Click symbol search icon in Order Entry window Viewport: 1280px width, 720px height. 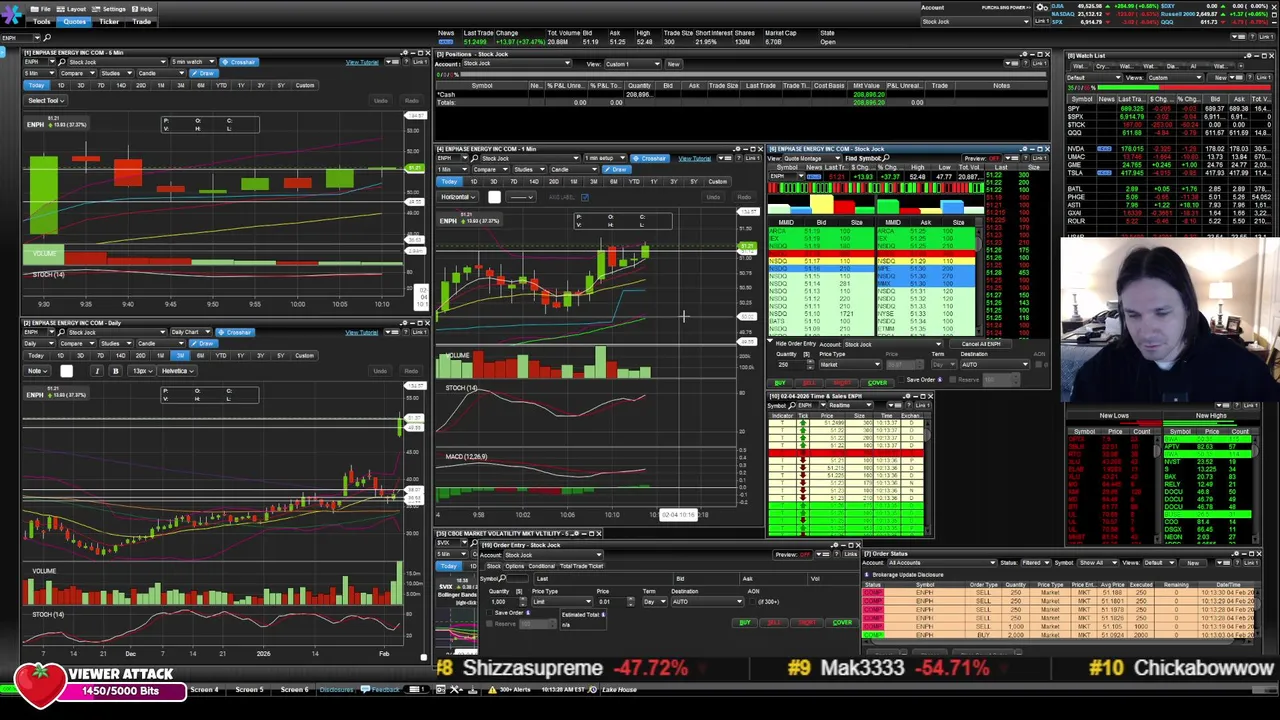(504, 578)
